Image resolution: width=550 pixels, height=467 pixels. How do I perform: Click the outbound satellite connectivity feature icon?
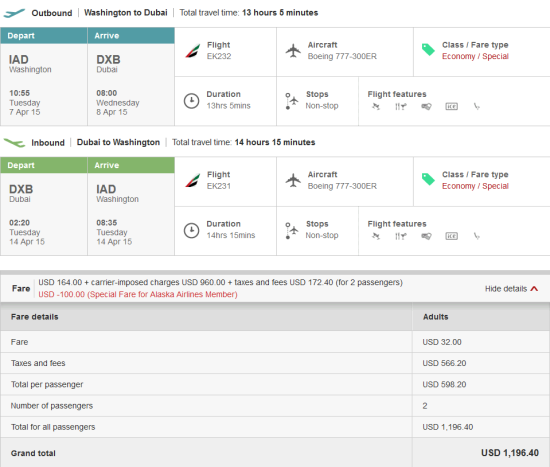376,106
